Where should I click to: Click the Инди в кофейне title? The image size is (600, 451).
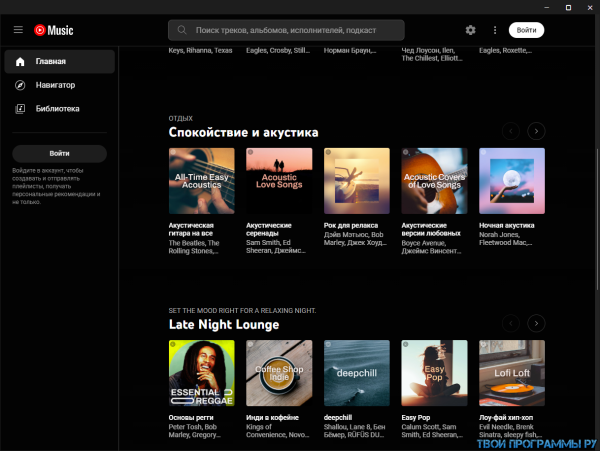272,418
